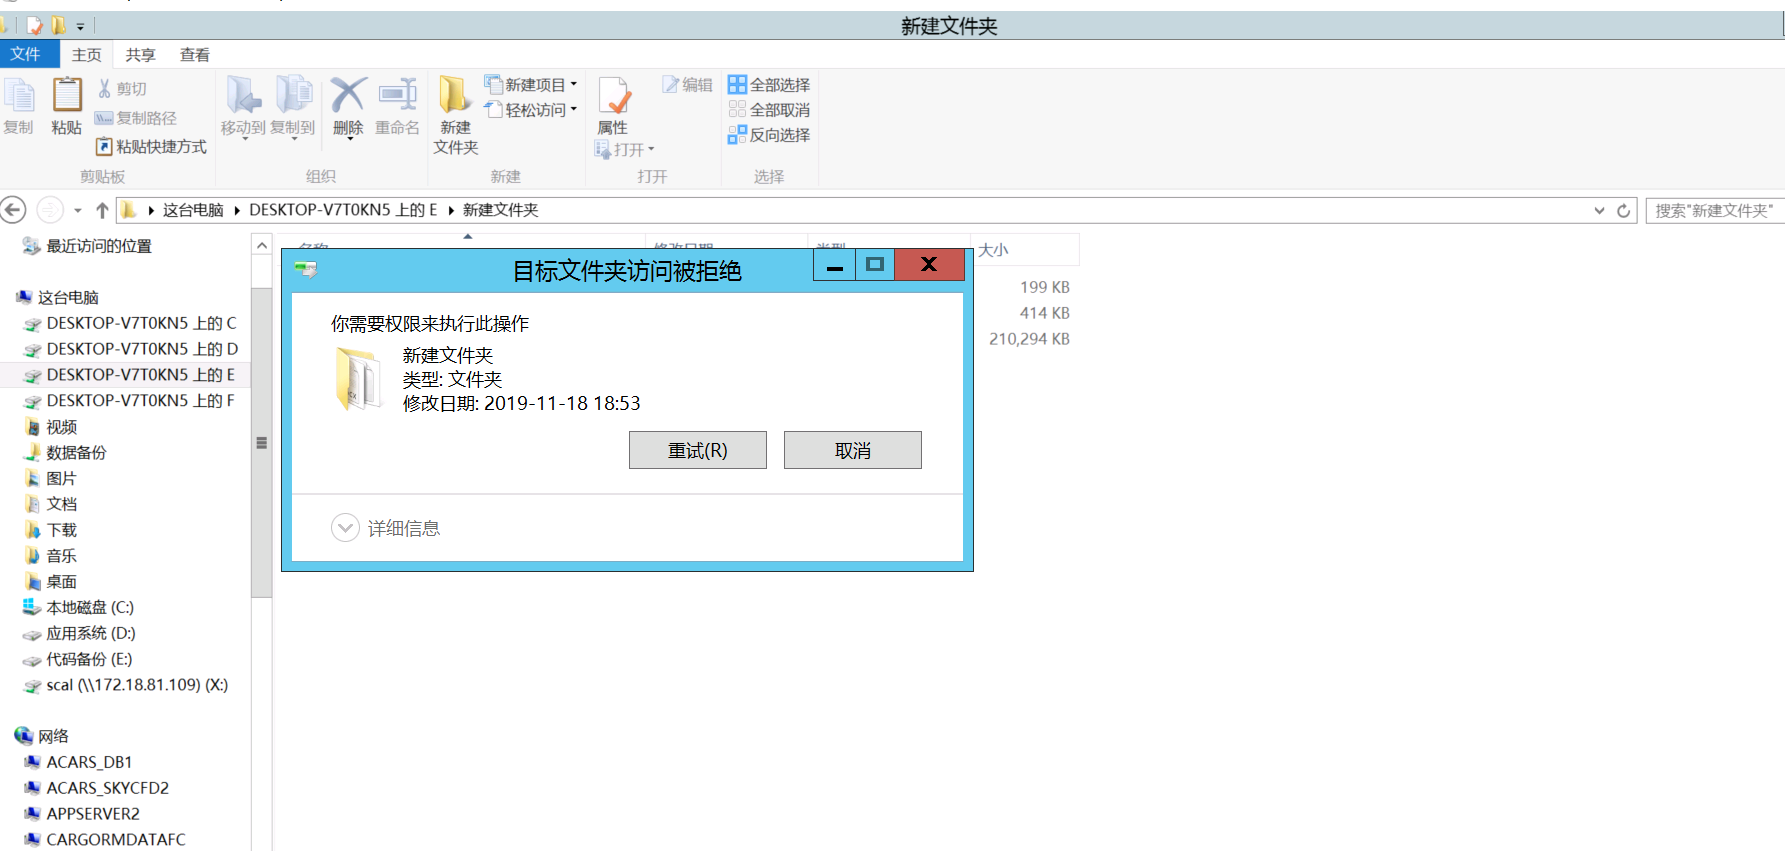Go back with the Back arrow
The image size is (1785, 851).
13,210
